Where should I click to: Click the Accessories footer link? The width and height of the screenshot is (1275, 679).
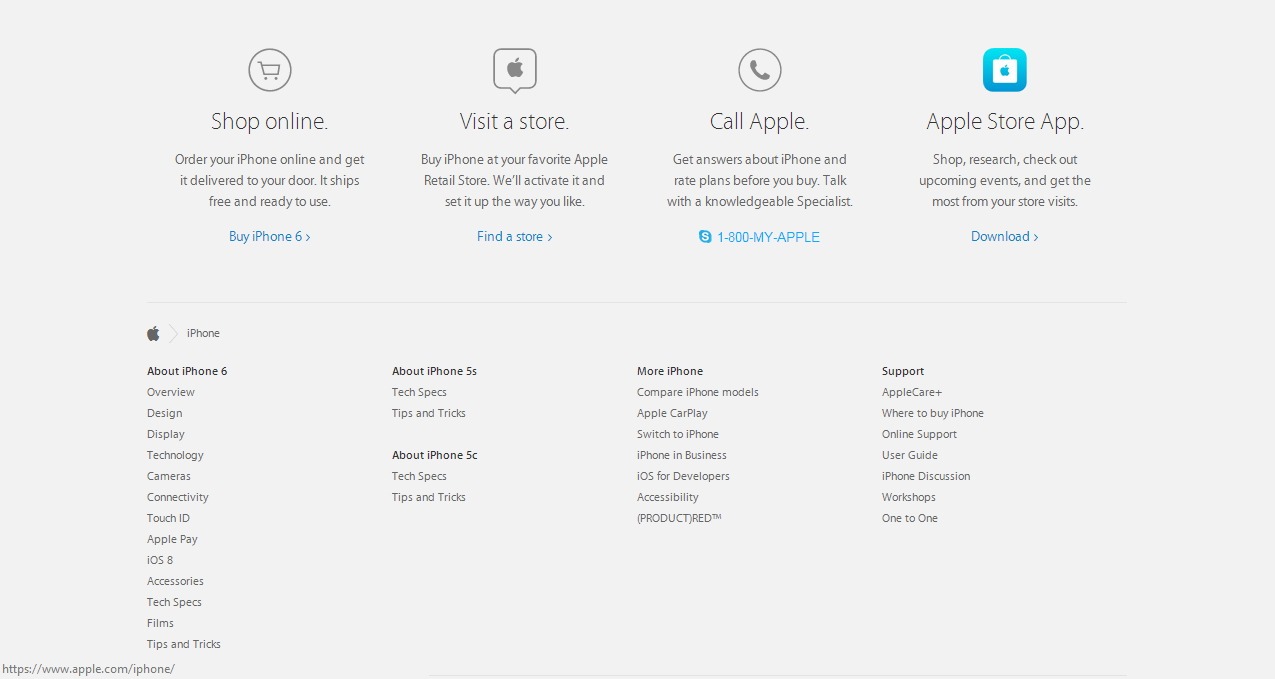[x=175, y=581]
